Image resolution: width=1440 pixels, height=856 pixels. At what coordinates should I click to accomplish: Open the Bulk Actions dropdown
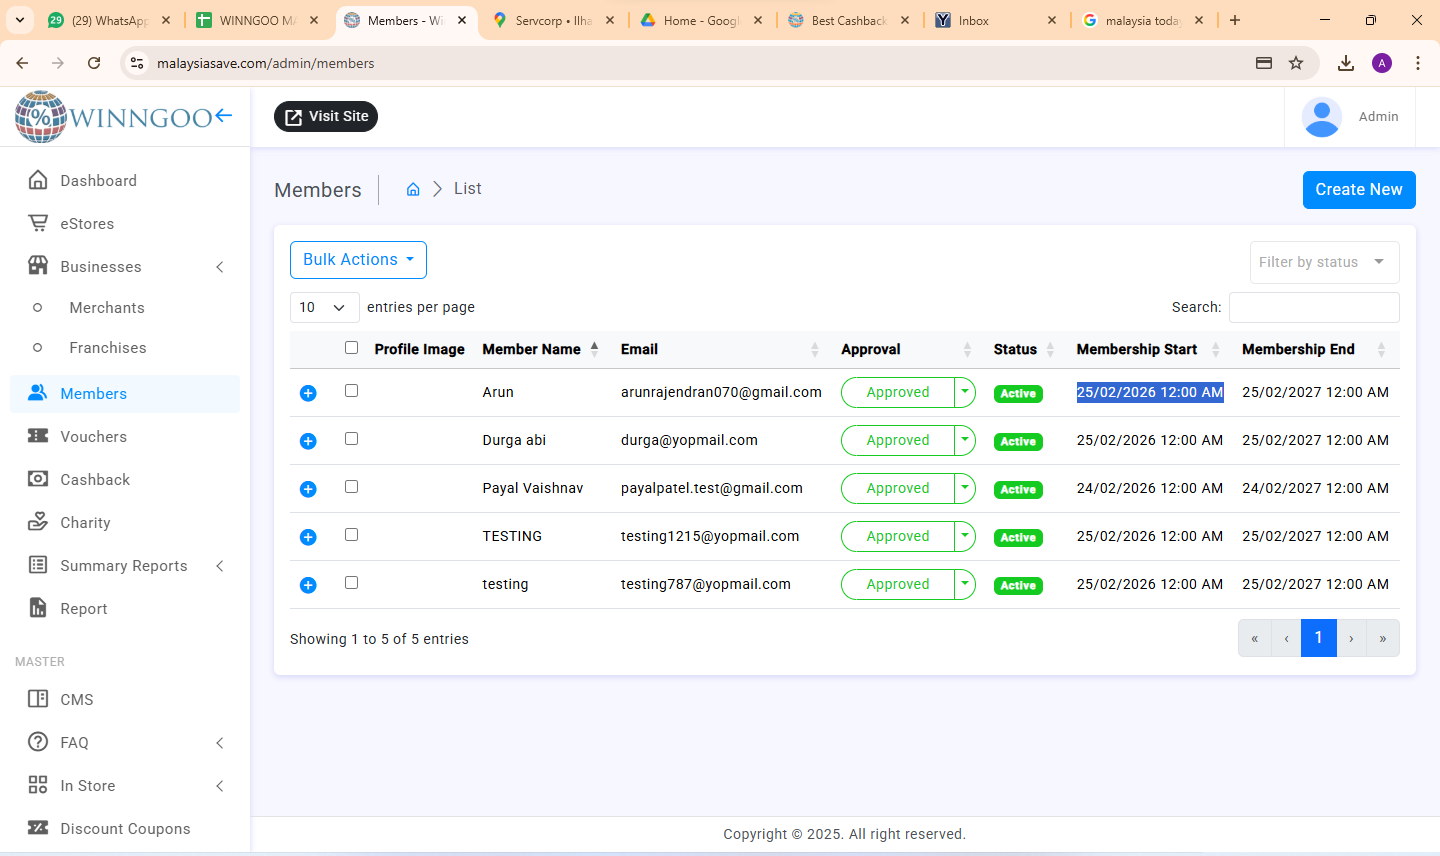pos(358,260)
